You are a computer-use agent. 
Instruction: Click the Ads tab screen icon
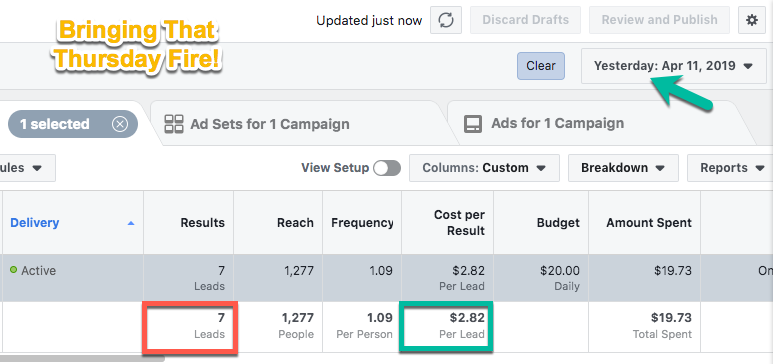click(x=473, y=124)
